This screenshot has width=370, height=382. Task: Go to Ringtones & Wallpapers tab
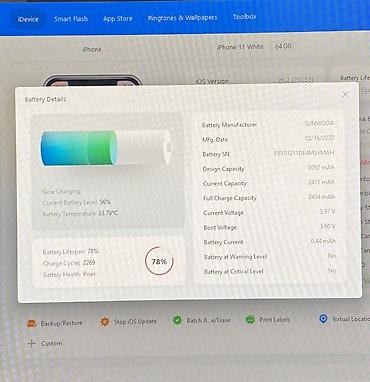coord(182,18)
